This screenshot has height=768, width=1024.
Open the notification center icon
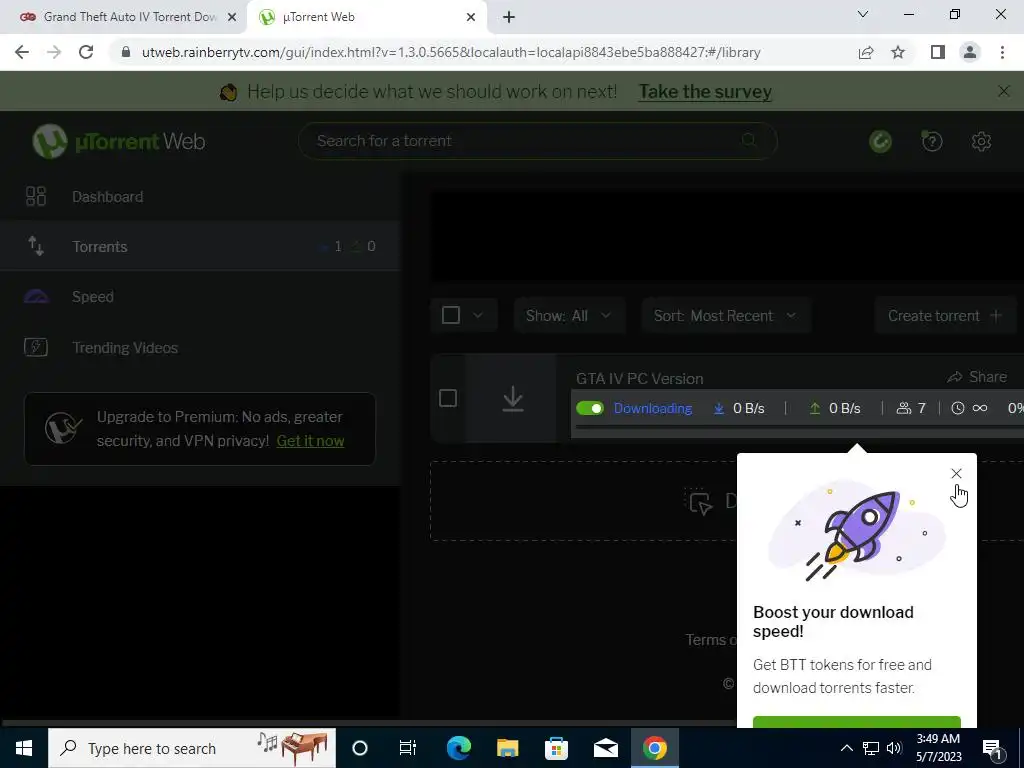coord(993,748)
